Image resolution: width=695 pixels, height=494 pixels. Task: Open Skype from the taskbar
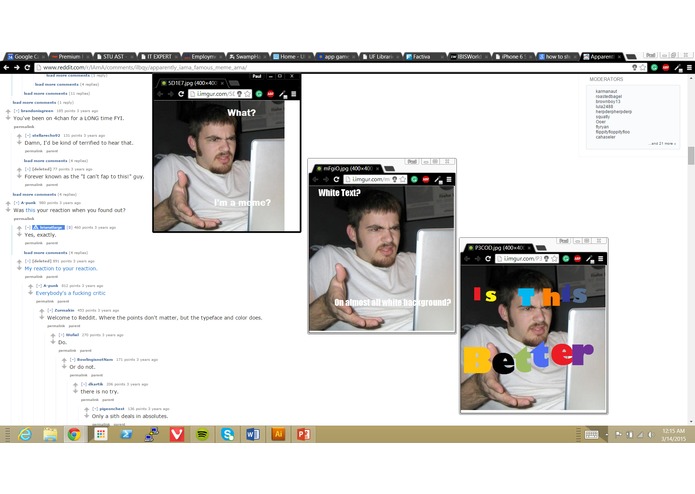(227, 434)
